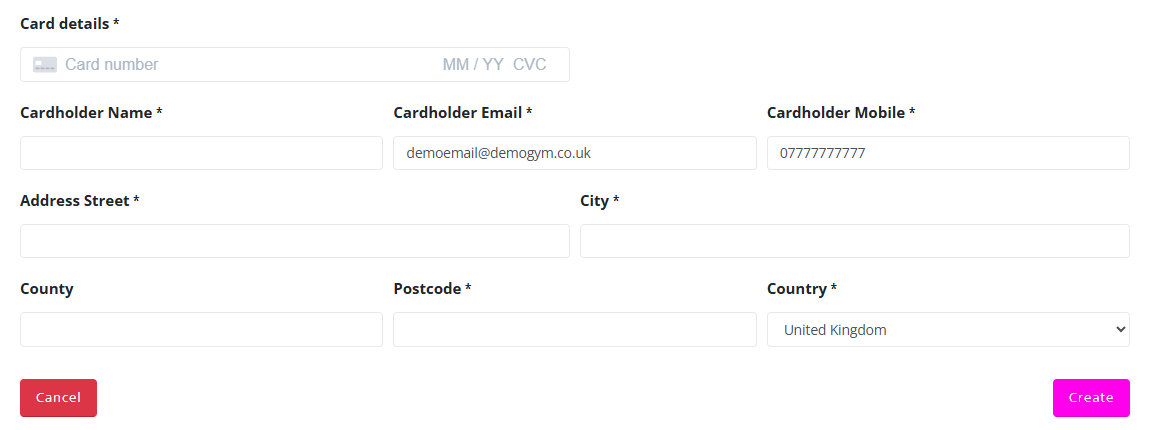Image resolution: width=1151 pixels, height=430 pixels.
Task: Click the Card details label
Action: pyautogui.click(x=65, y=23)
